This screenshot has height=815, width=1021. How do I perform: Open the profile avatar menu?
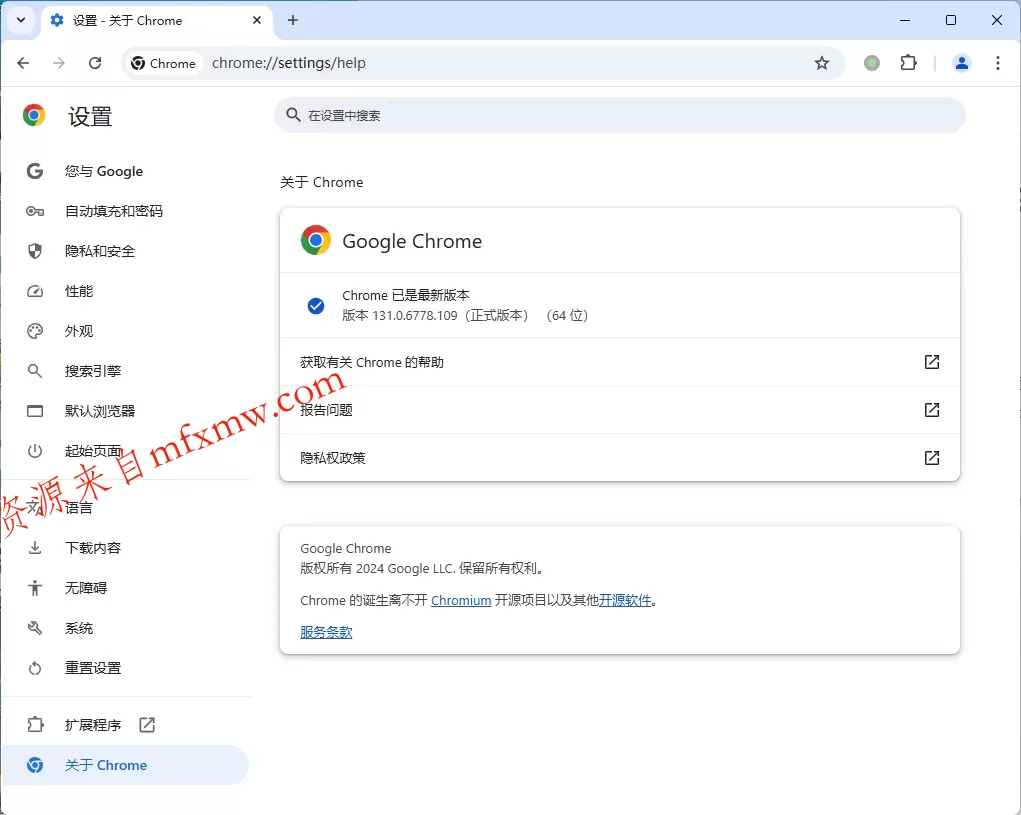coord(962,63)
